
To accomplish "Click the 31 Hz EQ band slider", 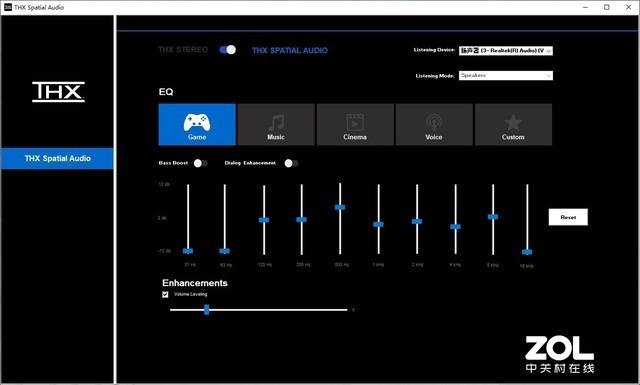I will click(x=188, y=219).
